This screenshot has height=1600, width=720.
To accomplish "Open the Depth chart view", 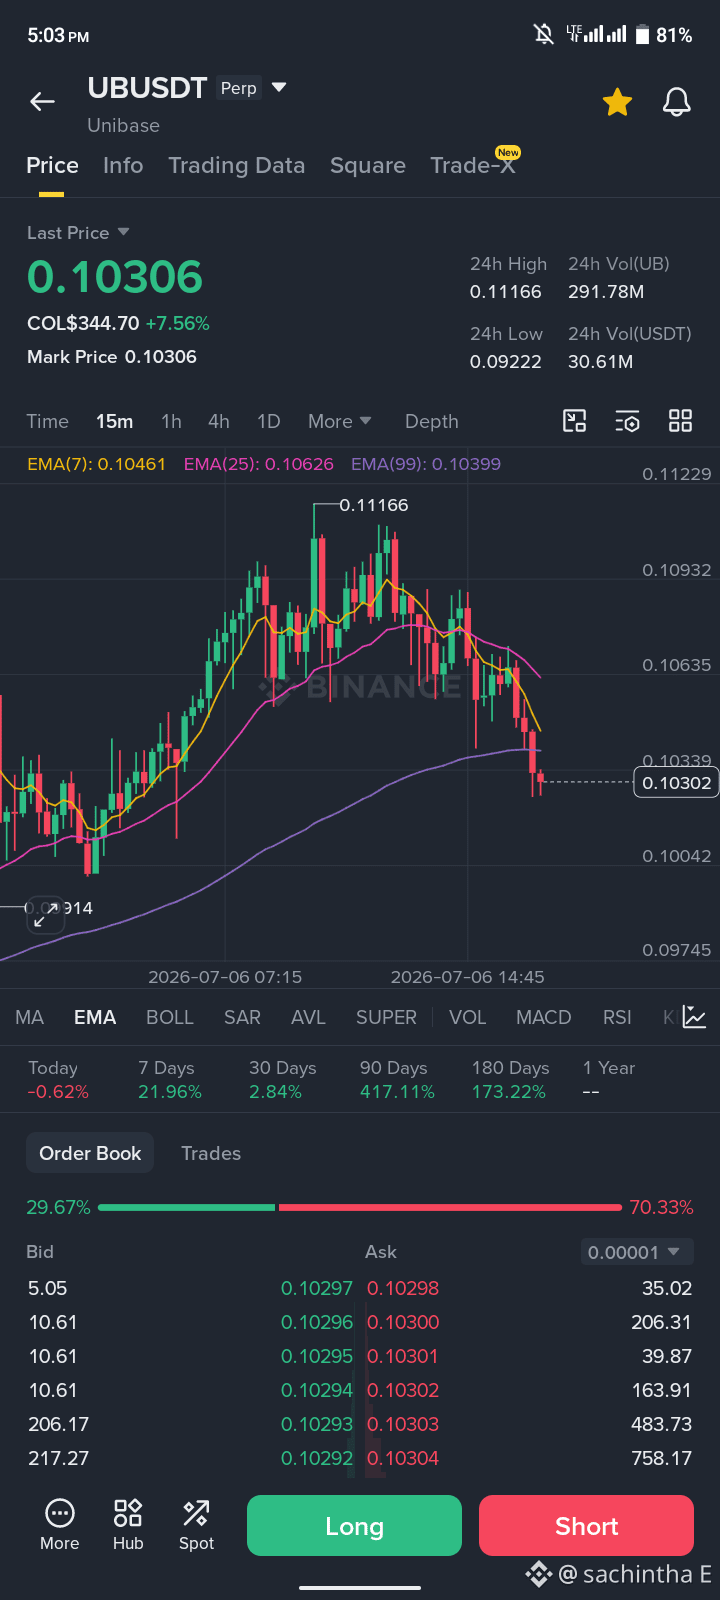I will [431, 421].
